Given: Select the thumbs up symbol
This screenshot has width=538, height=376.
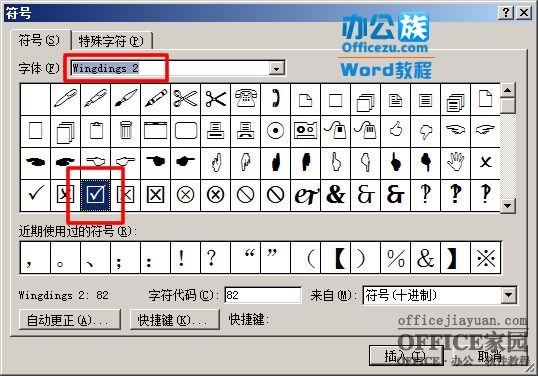Looking at the screenshot, I should 396,131.
